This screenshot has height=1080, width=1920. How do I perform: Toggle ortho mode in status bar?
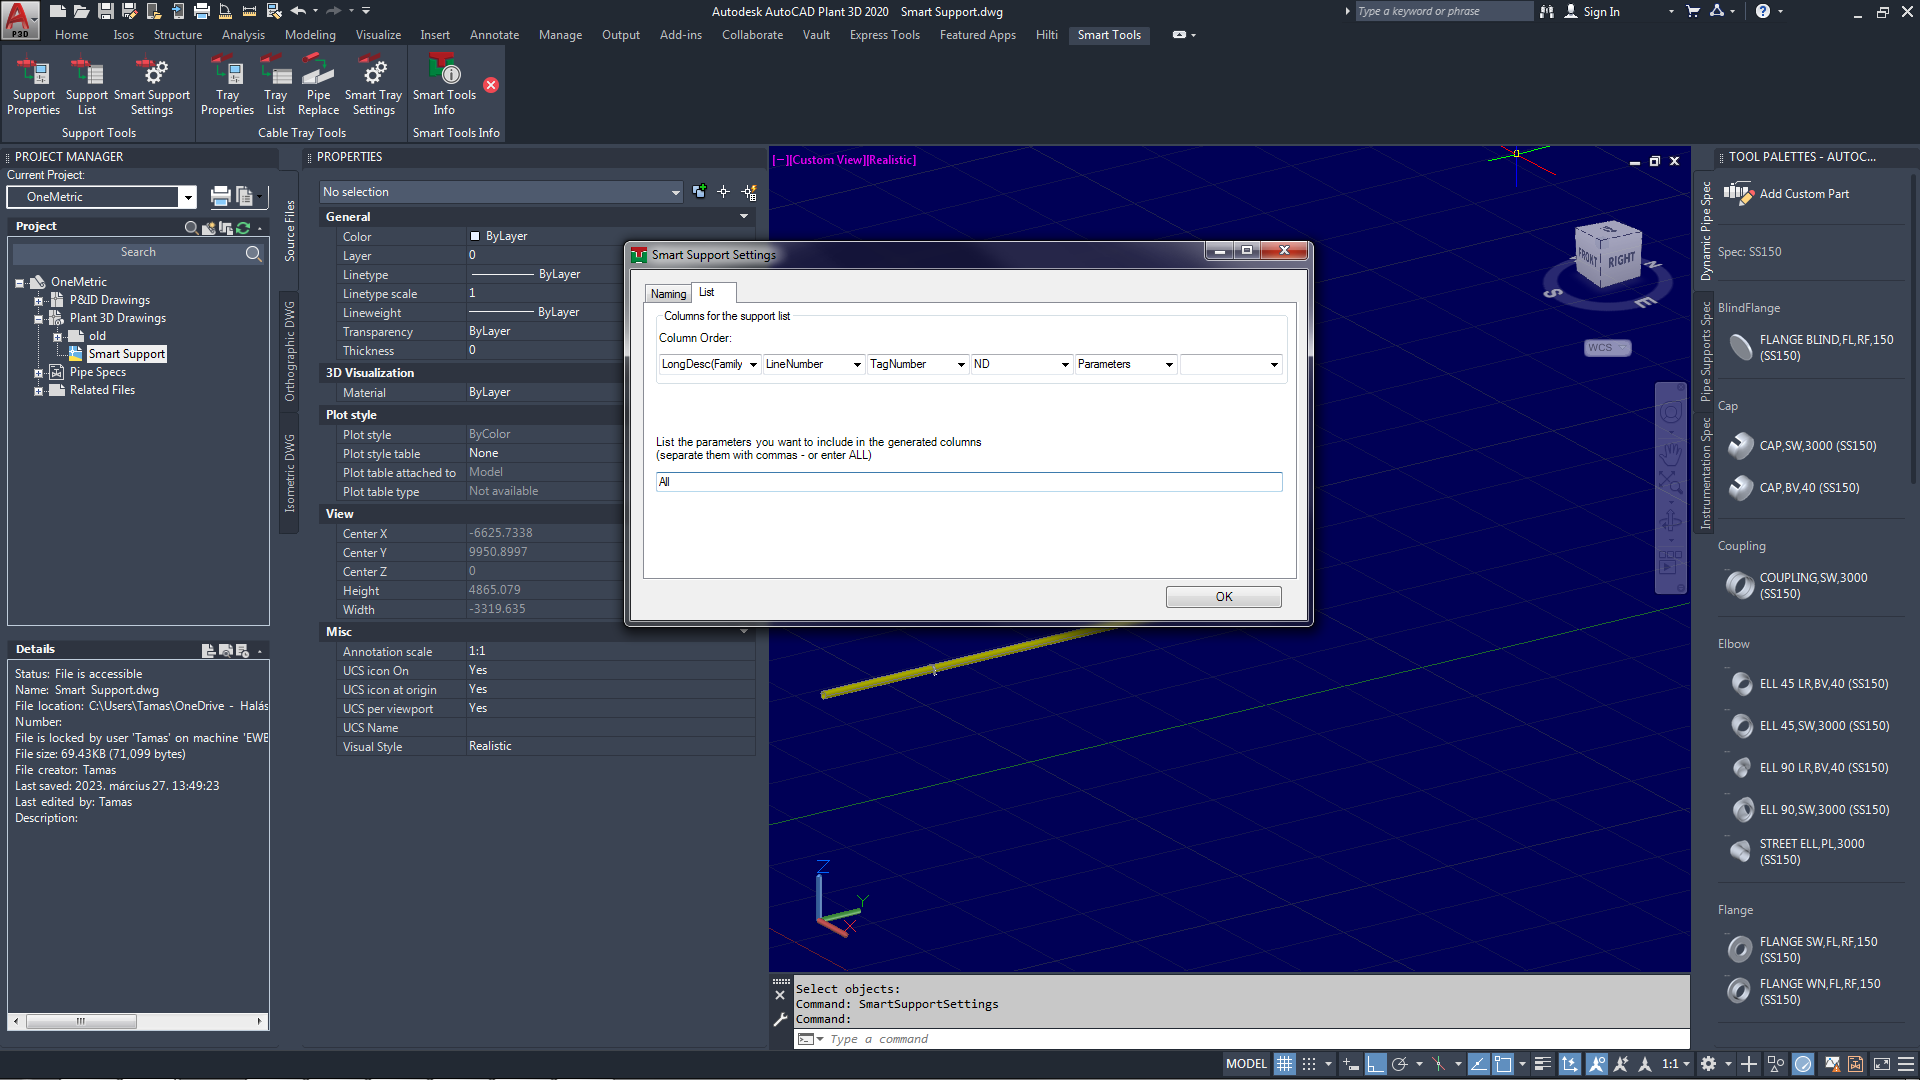click(1376, 1064)
